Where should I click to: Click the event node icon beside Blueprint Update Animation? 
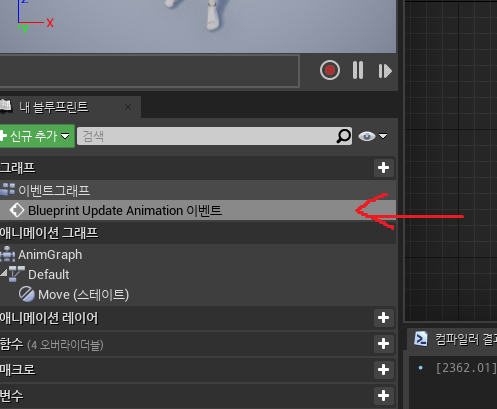tap(17, 210)
